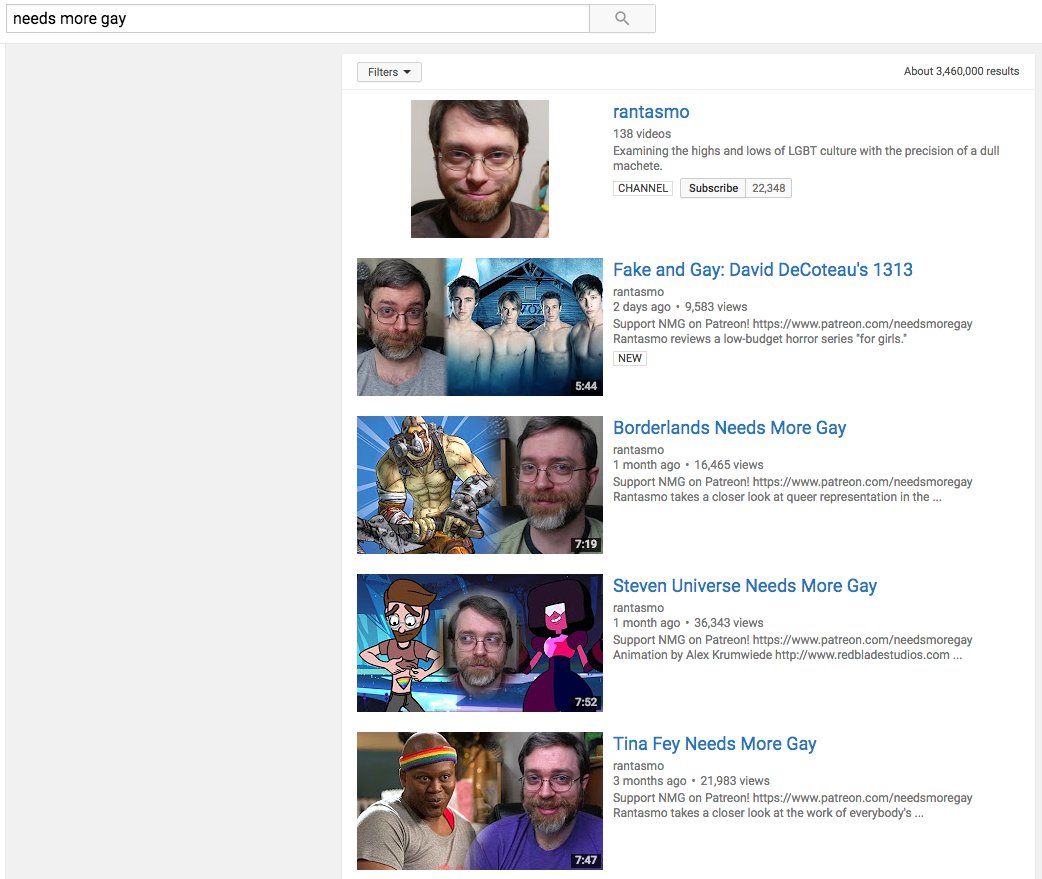The image size is (1042, 879).
Task: Open 'Tina Fey Needs More Gay' title link
Action: [x=714, y=744]
